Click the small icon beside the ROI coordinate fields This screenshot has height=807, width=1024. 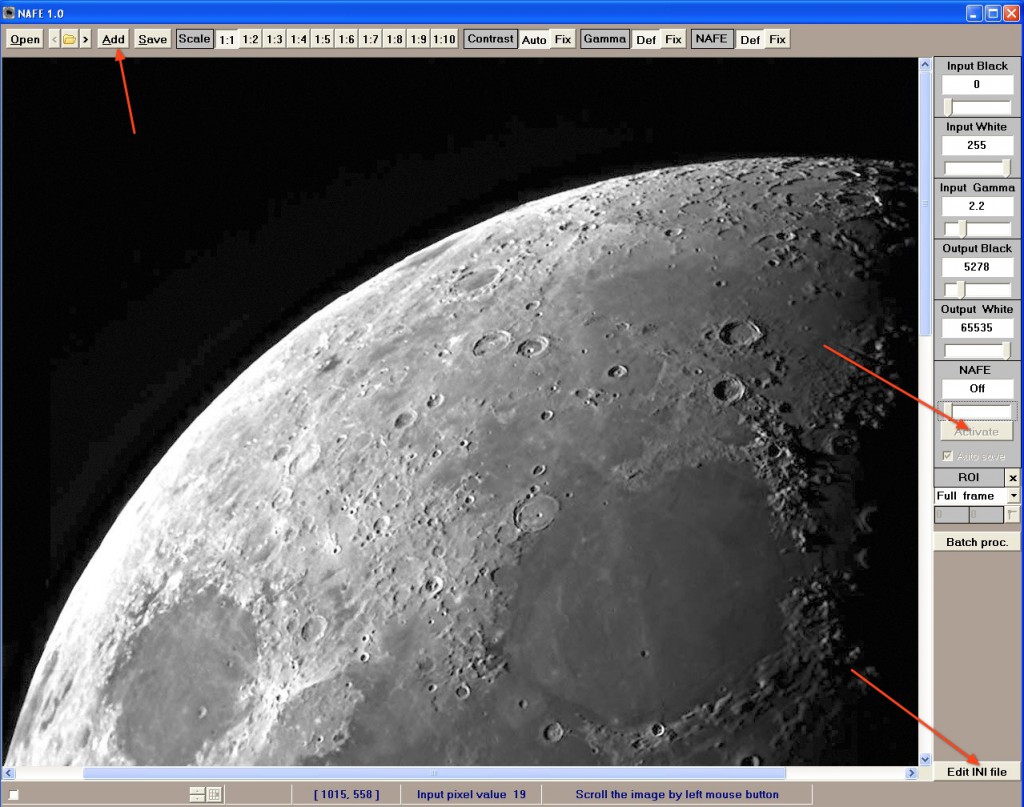[1012, 514]
